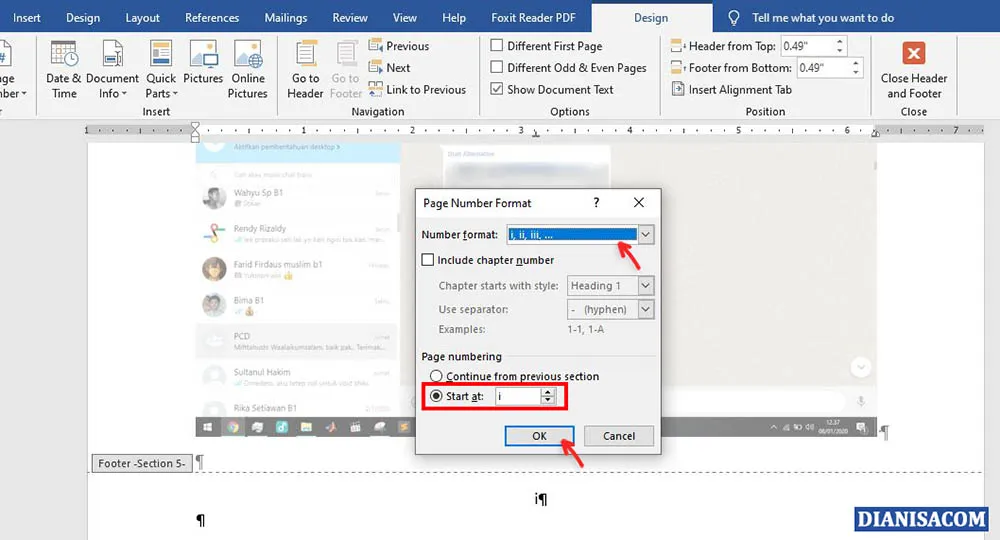Click the Start at input field
1000x540 pixels.
point(517,397)
